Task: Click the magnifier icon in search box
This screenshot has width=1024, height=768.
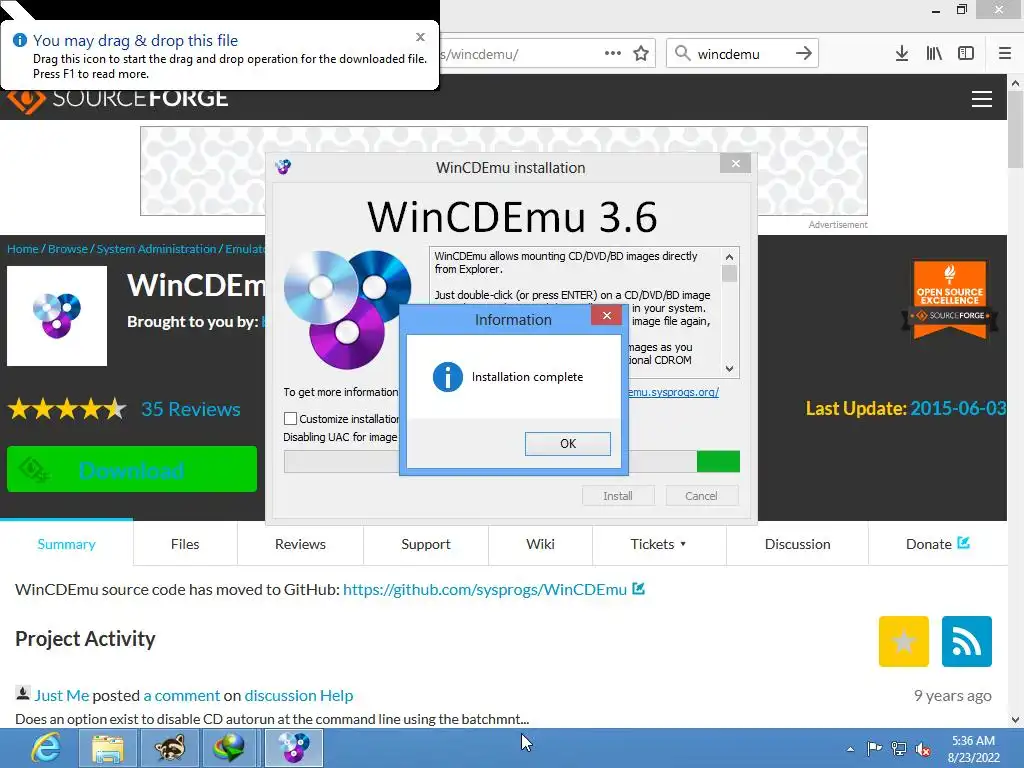Action: coord(682,53)
